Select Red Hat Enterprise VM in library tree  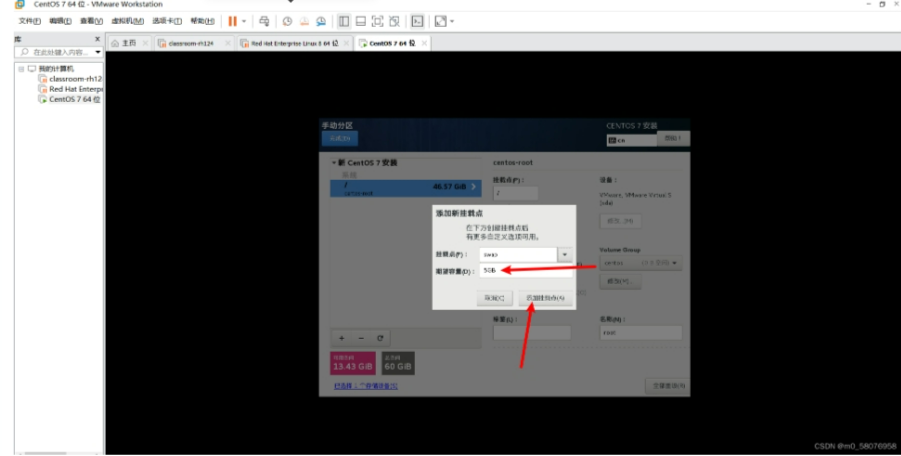75,89
